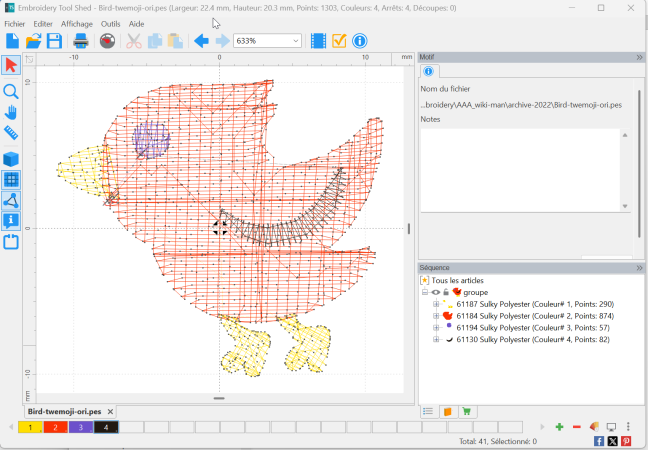Collapse the groupe tree node

tap(424, 292)
